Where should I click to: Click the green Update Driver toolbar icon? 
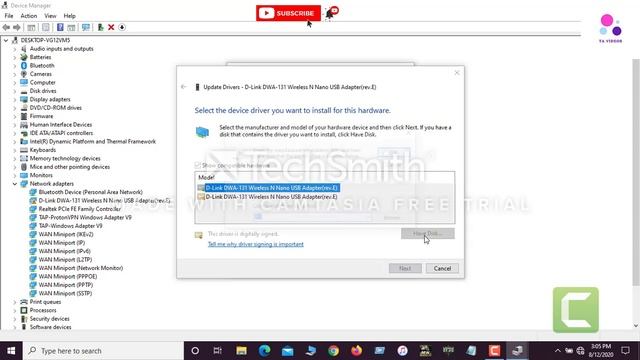[x=100, y=27]
